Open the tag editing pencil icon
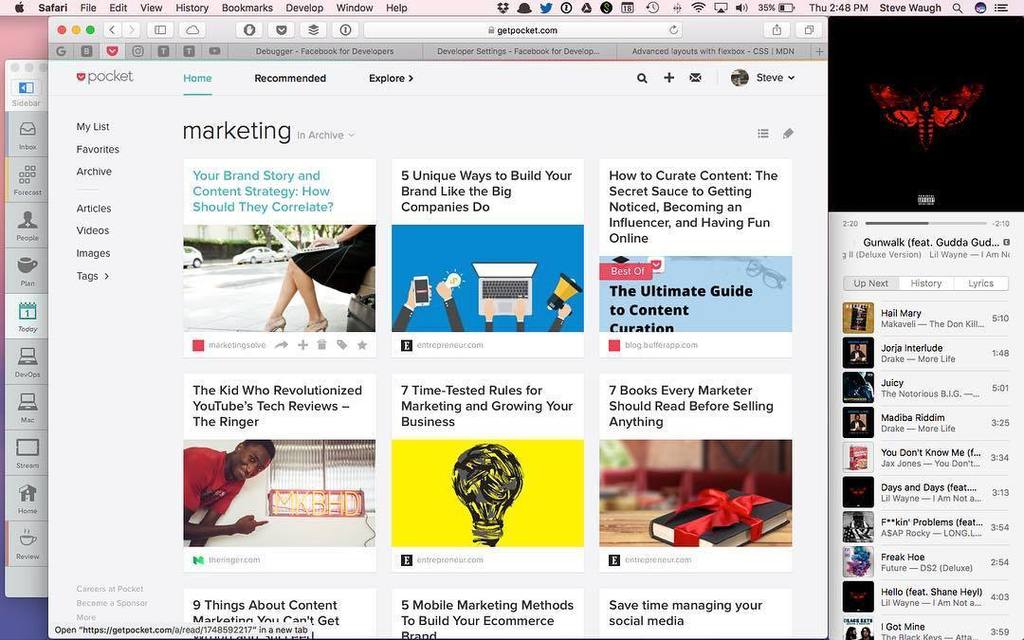 pos(788,133)
